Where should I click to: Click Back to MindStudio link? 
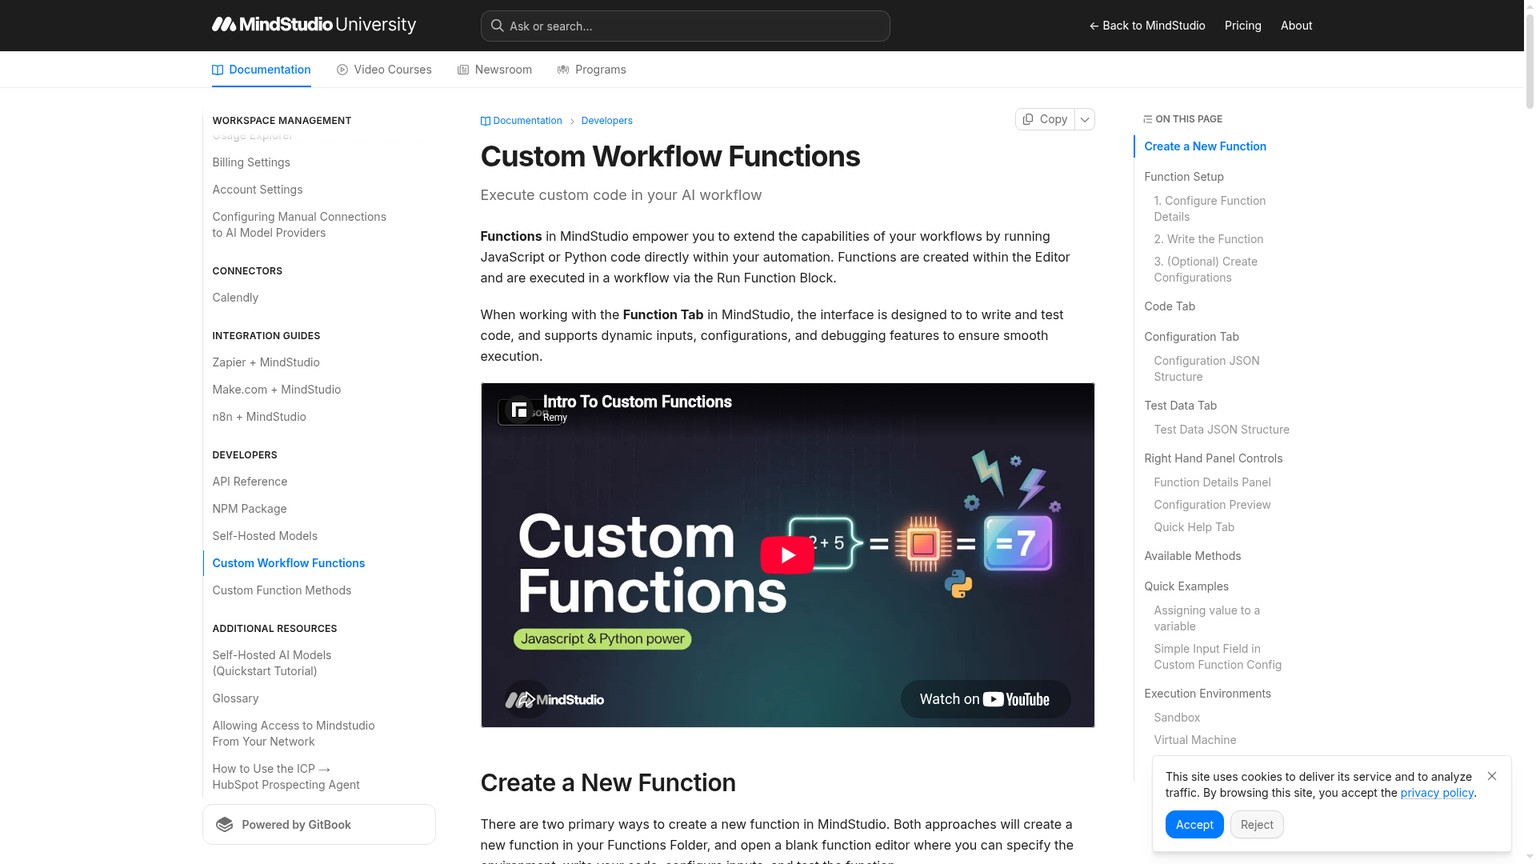(1147, 26)
